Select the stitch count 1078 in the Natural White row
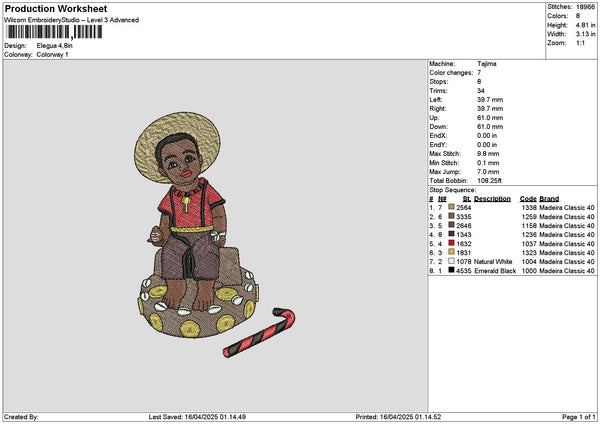 pos(463,261)
